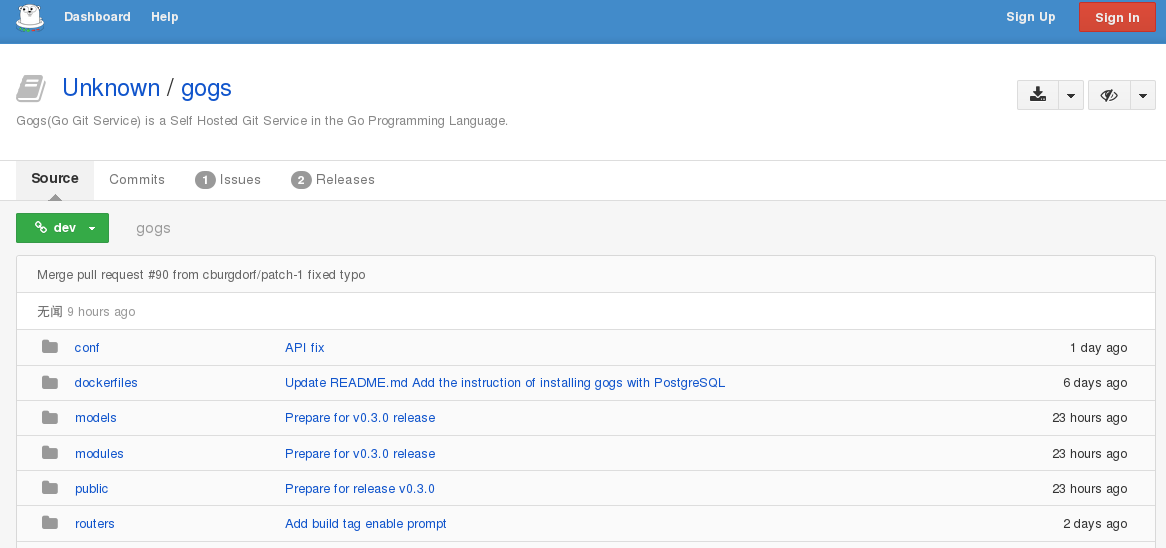This screenshot has height=548, width=1166.
Task: Click the dockerfiles folder icon
Action: click(x=50, y=382)
